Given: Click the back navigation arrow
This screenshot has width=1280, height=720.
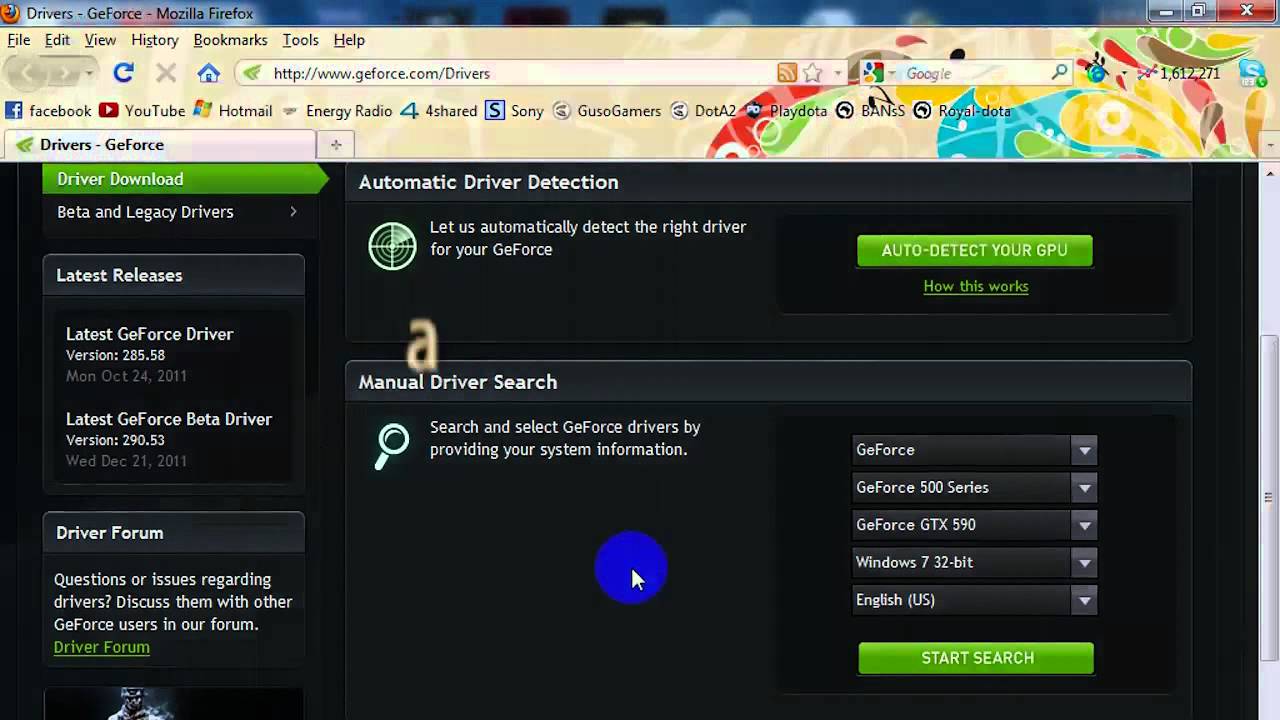Looking at the screenshot, I should [x=28, y=73].
